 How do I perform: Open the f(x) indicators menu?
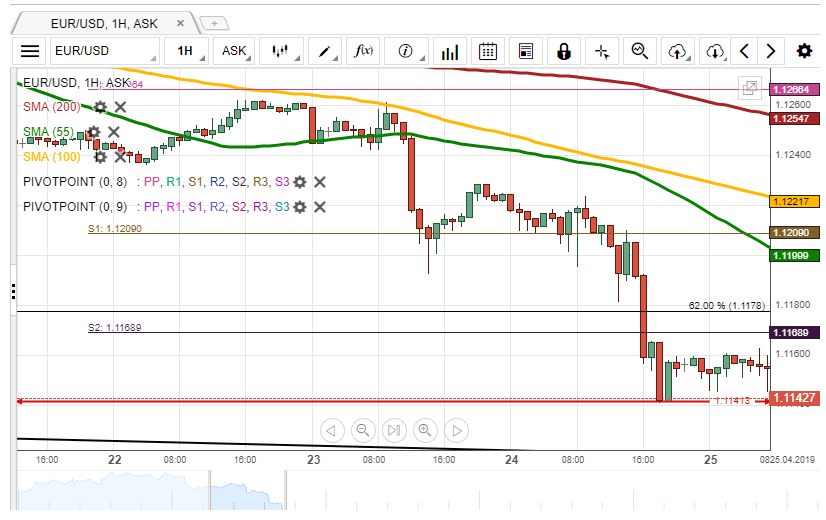tap(365, 51)
